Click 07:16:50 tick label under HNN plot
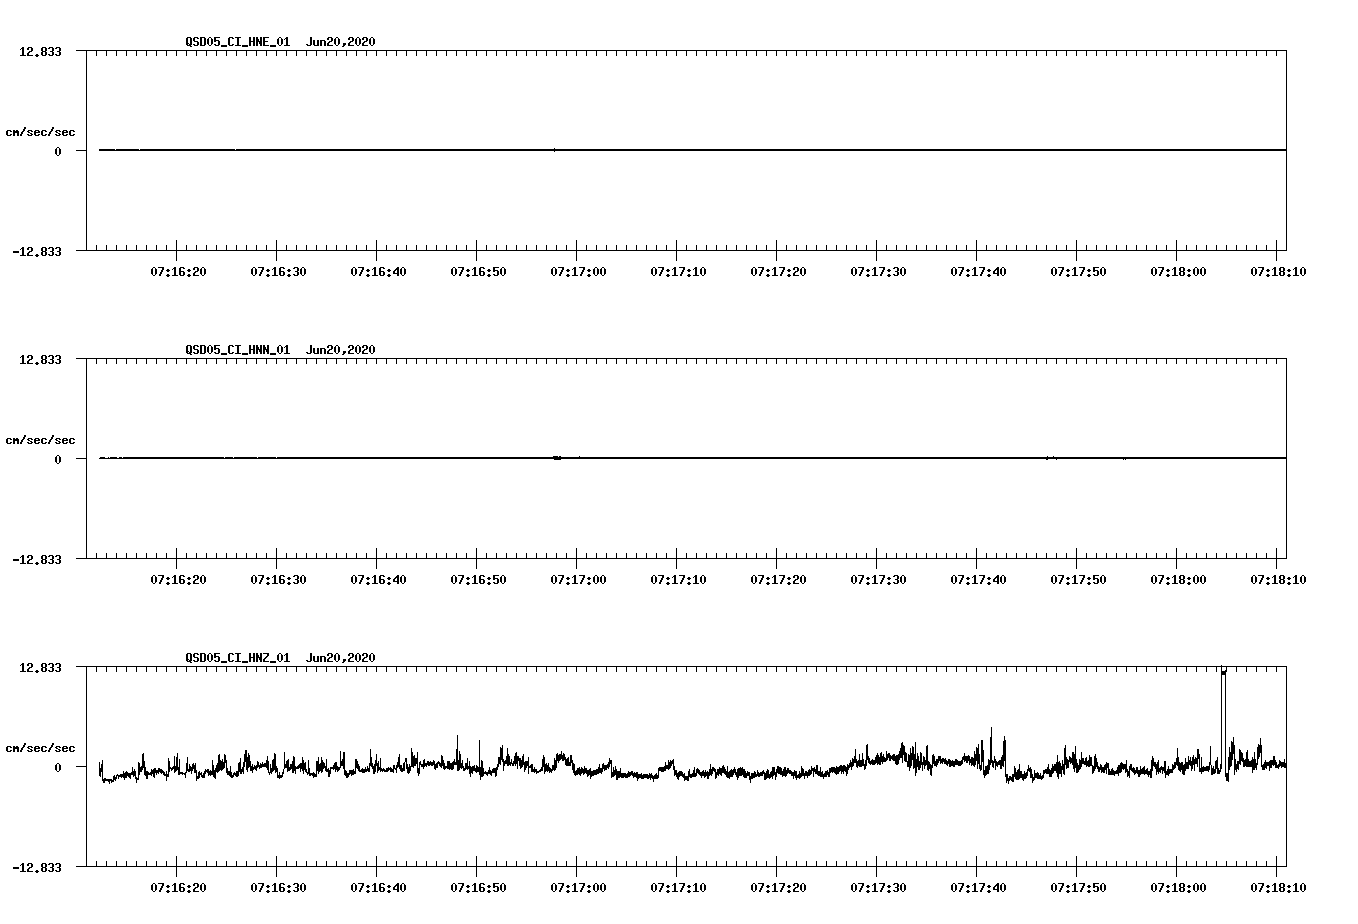This screenshot has height=924, width=1358. 479,579
